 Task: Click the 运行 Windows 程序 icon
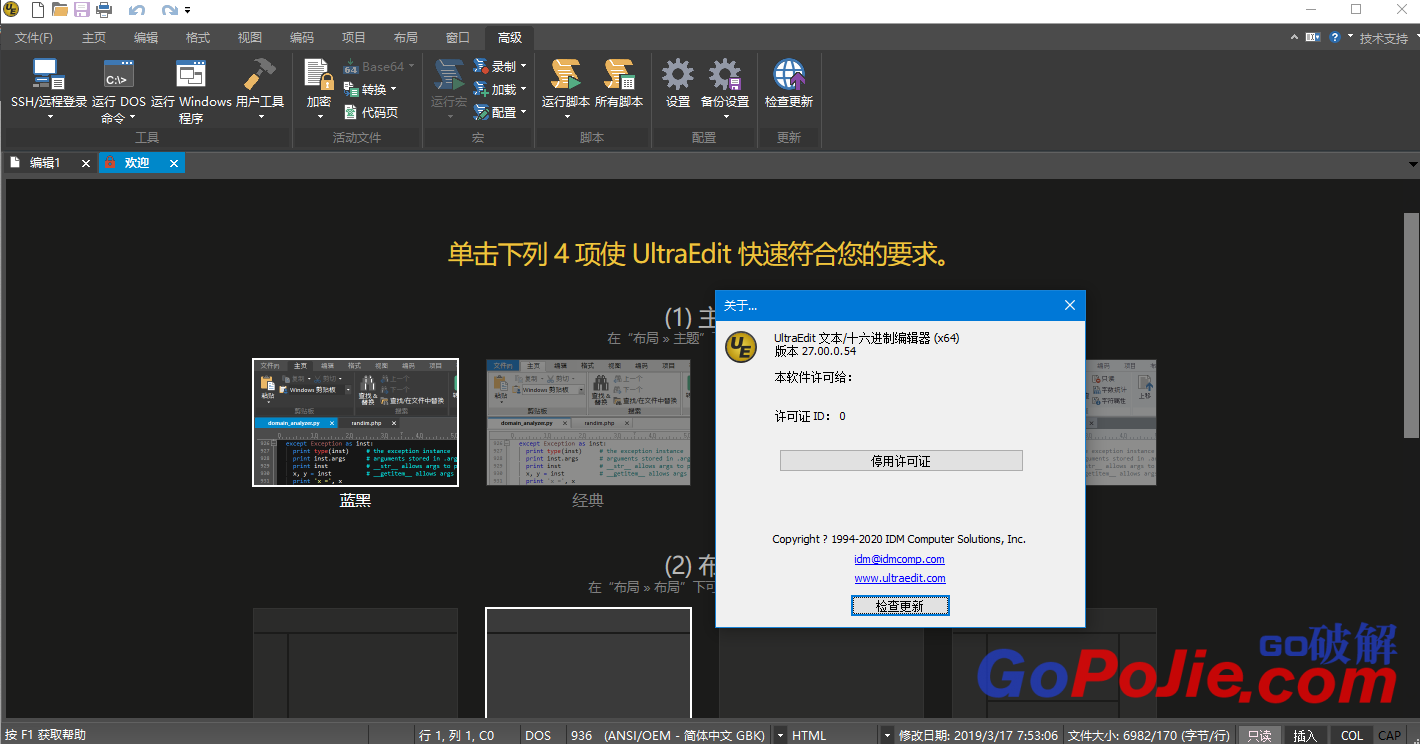point(191,75)
